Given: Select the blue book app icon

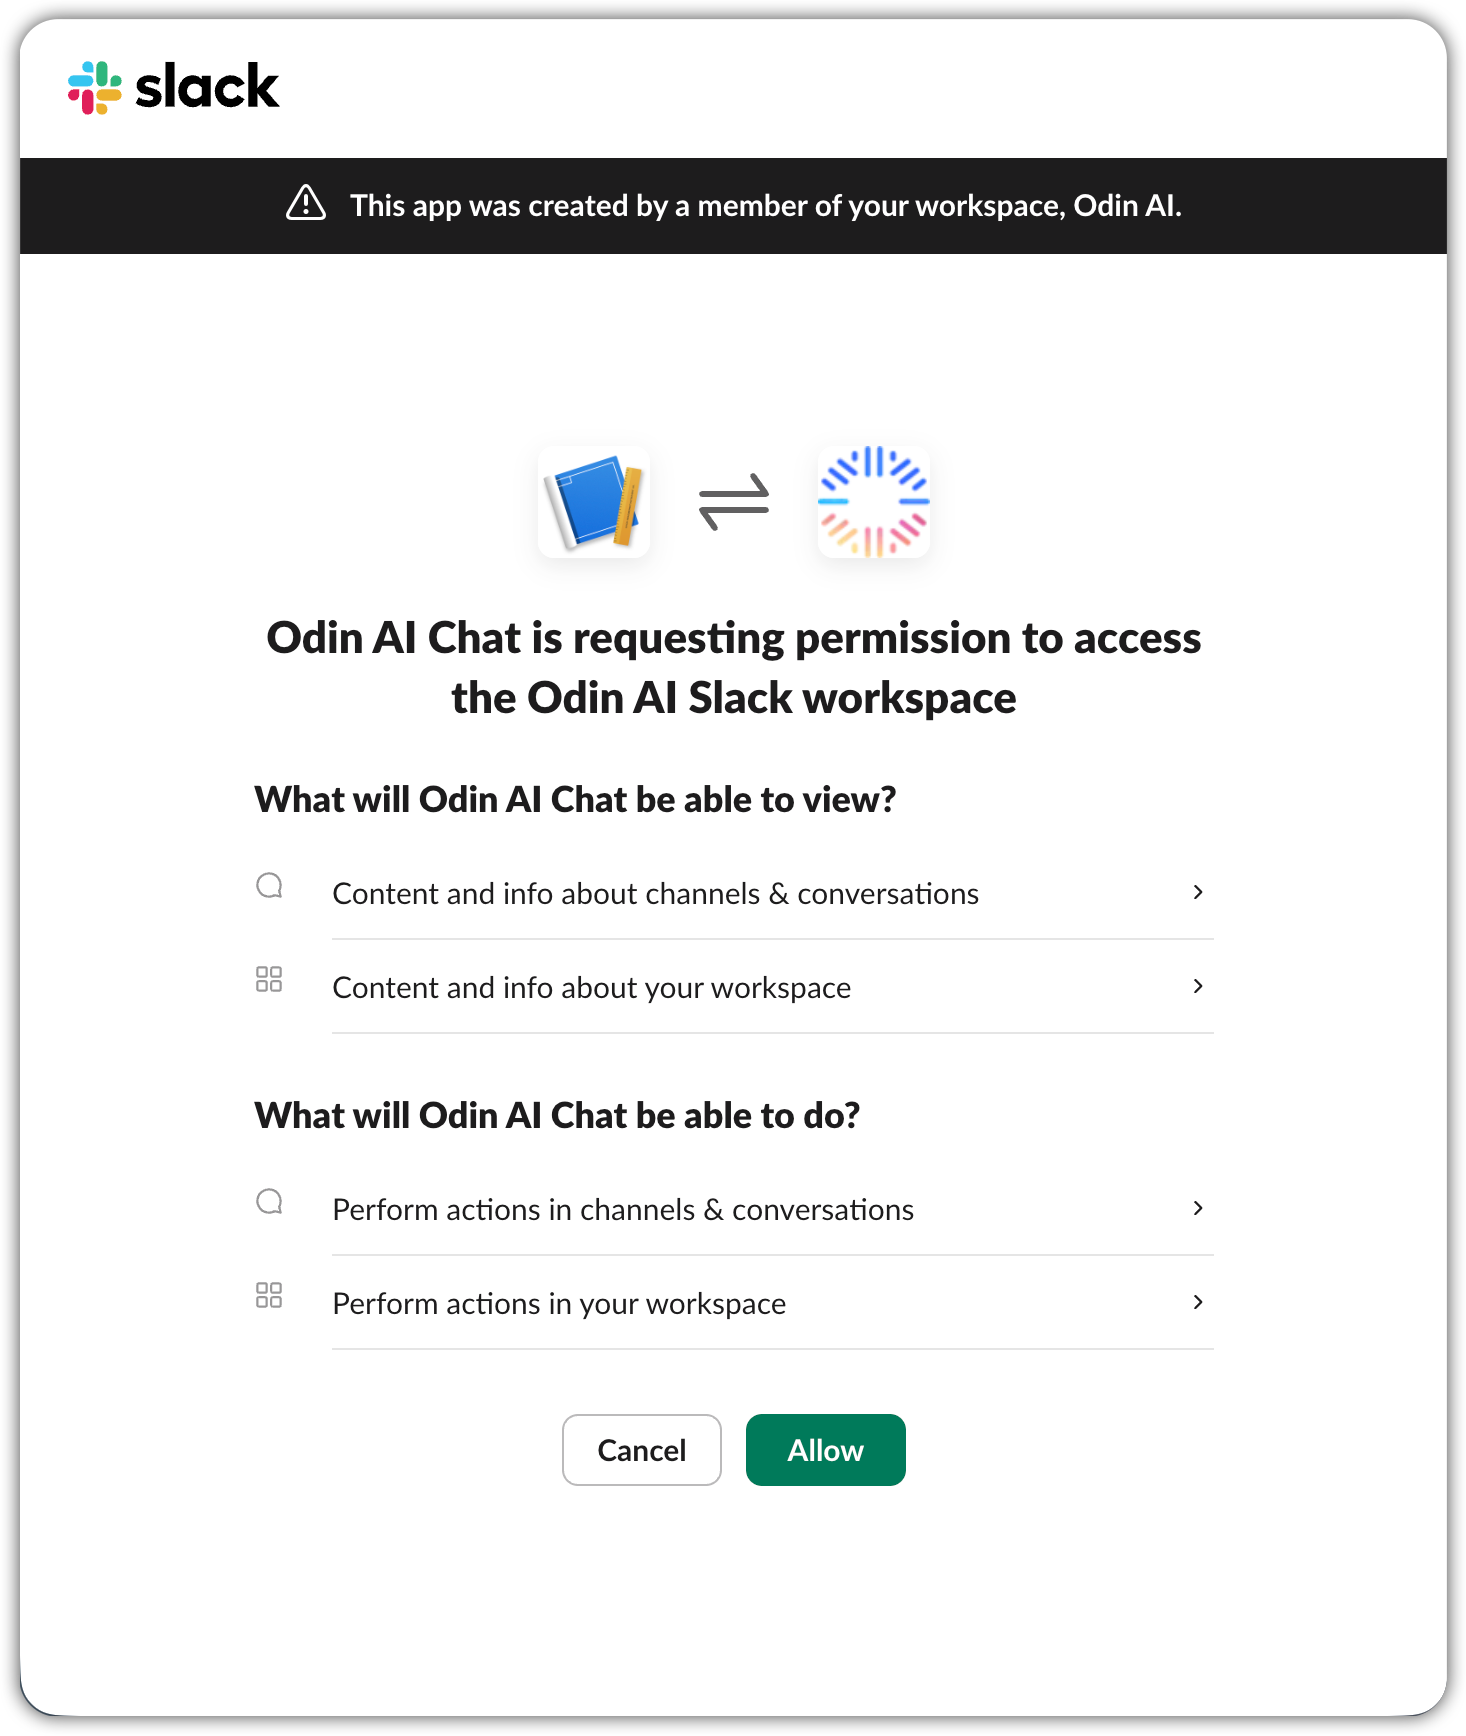Looking at the screenshot, I should tap(594, 503).
